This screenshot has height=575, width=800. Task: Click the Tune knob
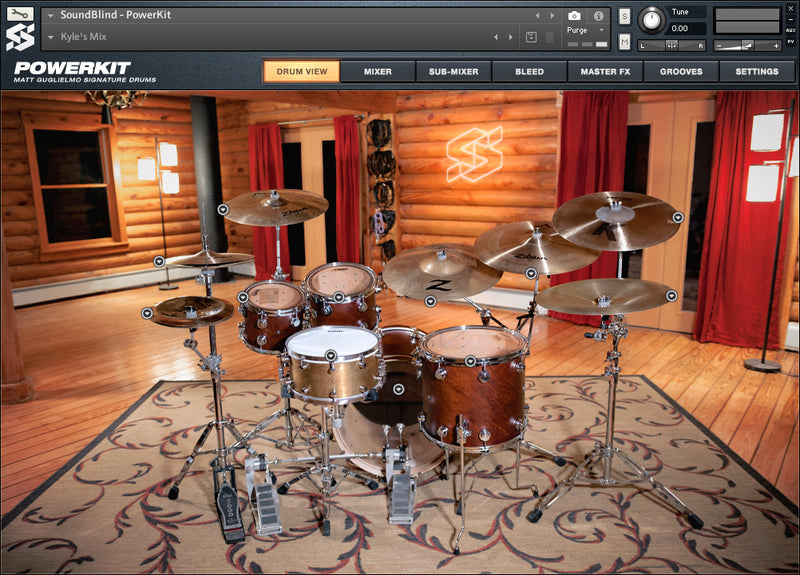(x=651, y=19)
